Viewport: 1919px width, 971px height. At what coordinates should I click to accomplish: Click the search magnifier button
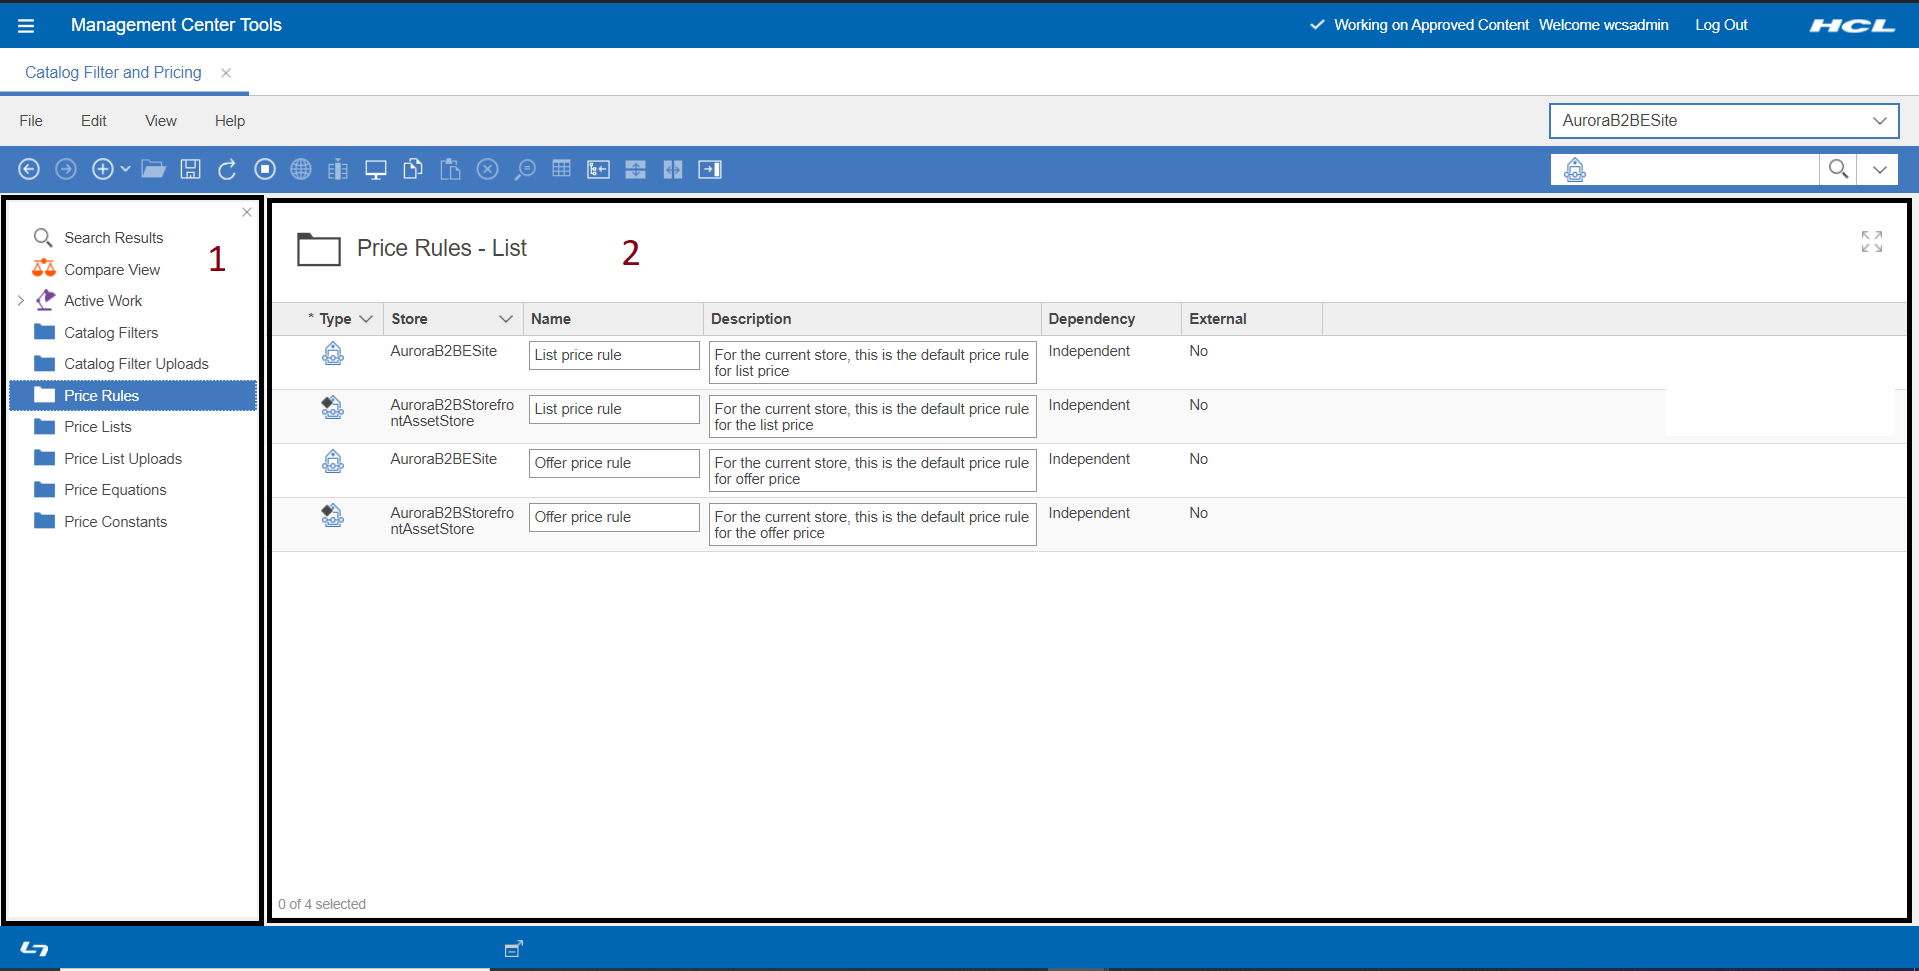click(1838, 169)
